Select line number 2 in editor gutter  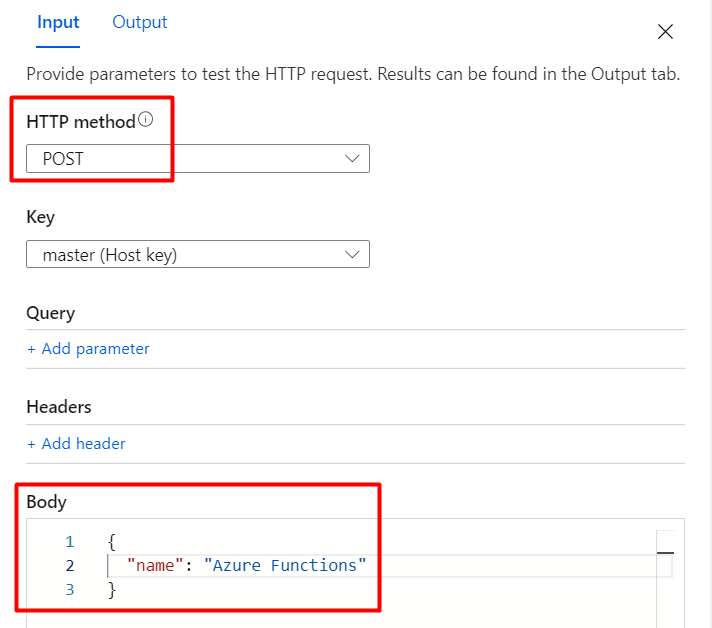70,565
